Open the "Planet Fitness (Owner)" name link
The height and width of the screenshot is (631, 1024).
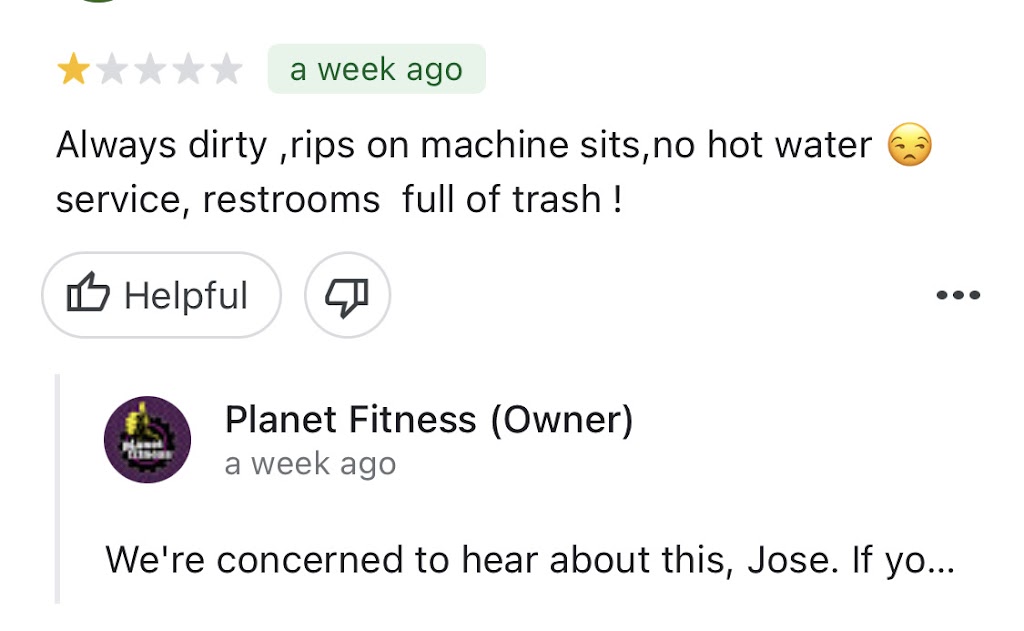click(429, 420)
